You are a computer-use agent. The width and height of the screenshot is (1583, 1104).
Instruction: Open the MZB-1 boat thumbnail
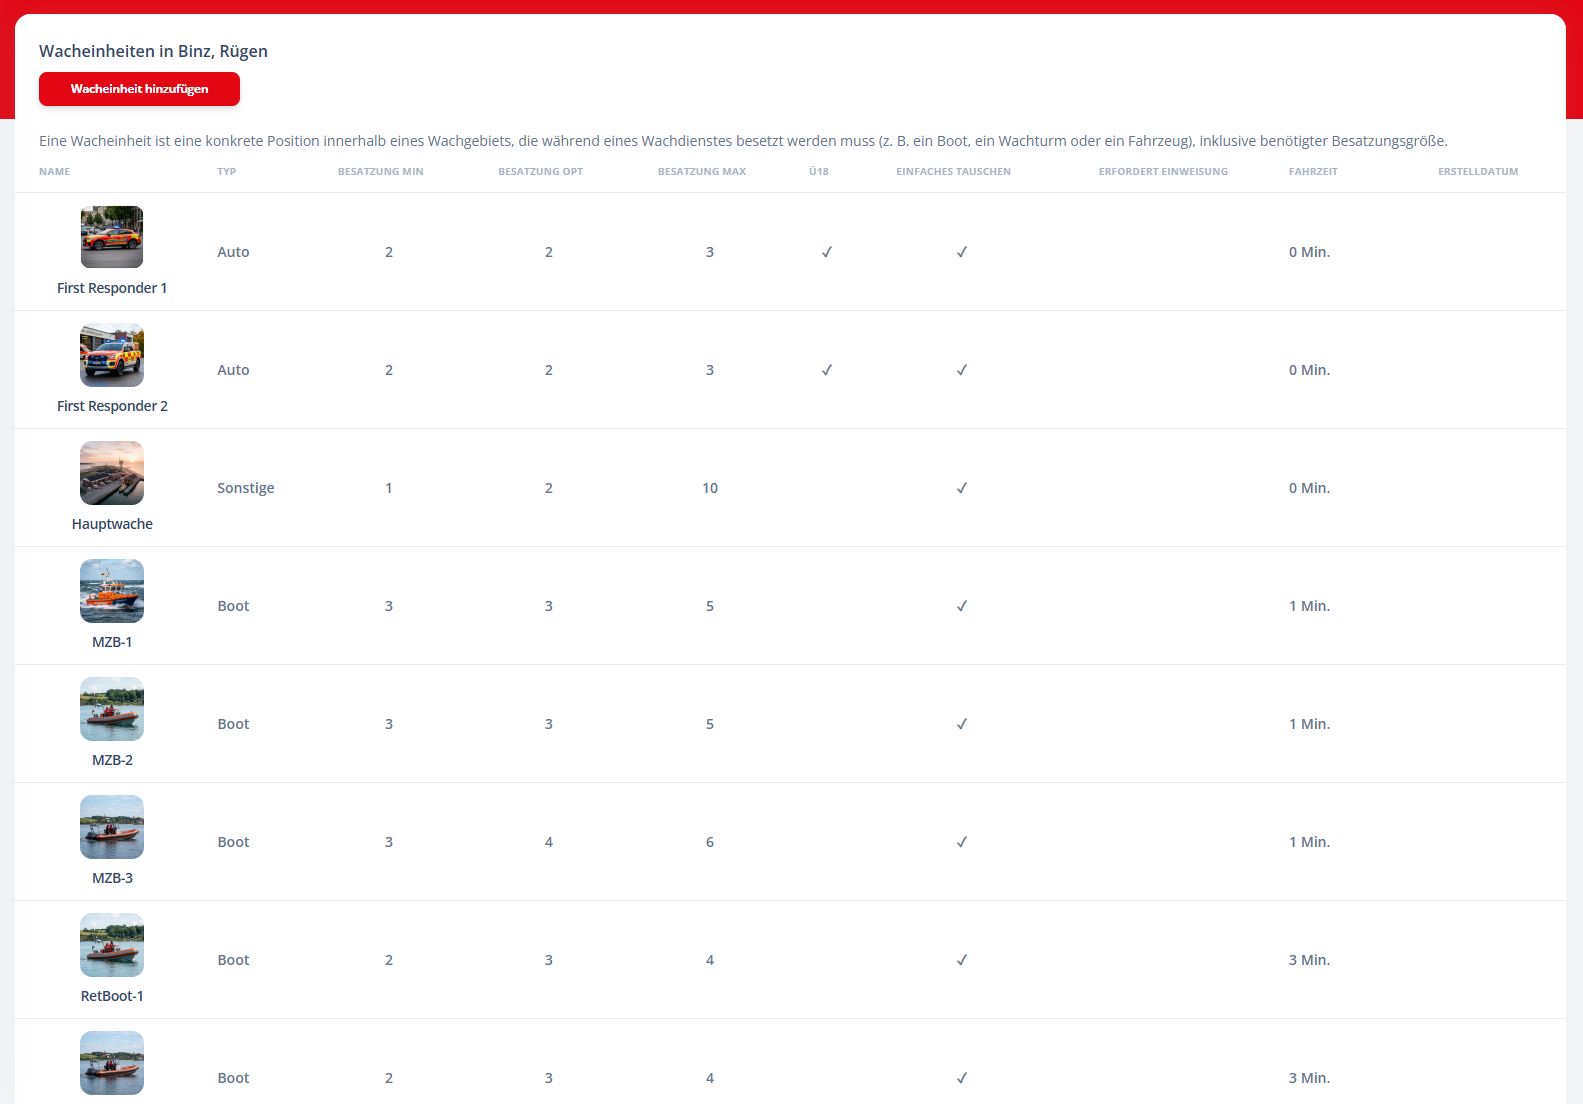[112, 591]
